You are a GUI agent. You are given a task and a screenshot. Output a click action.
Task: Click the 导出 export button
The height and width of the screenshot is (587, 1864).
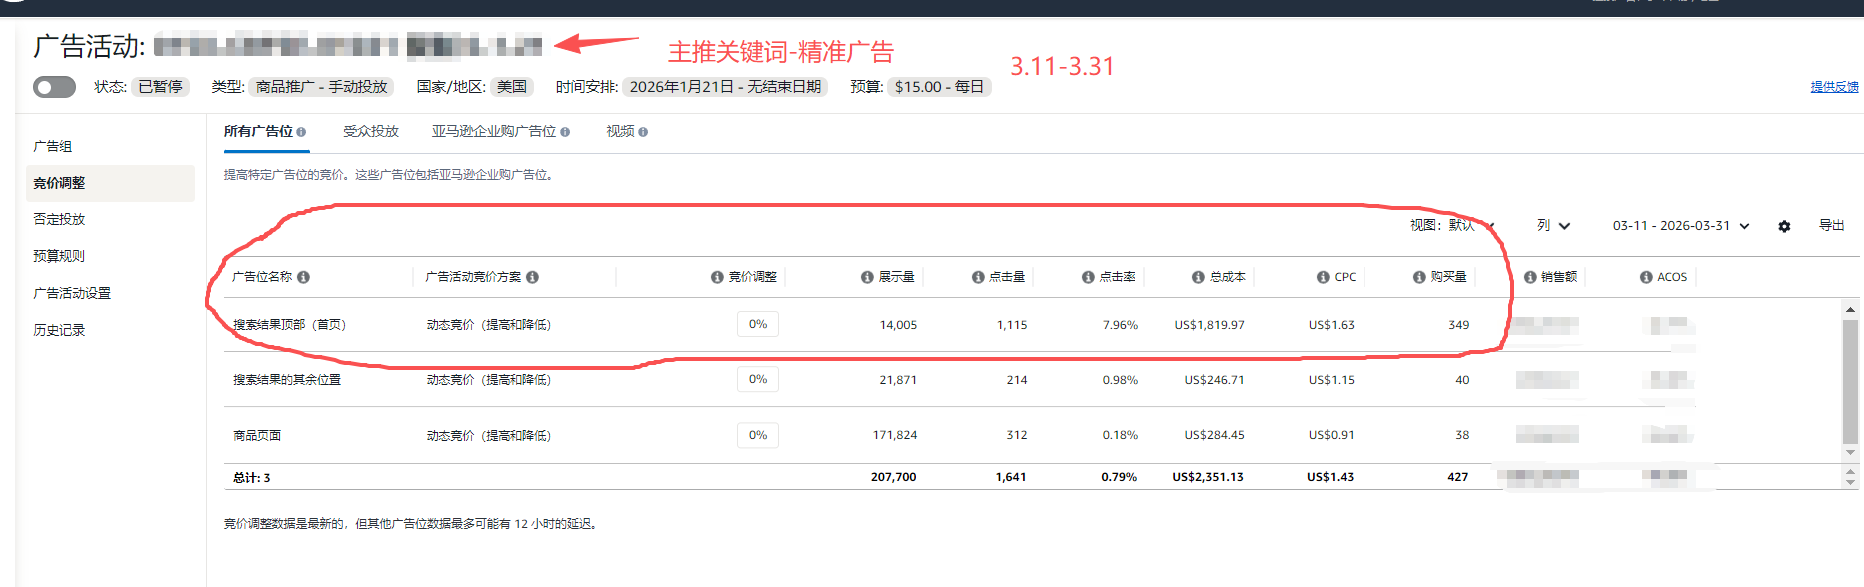(1831, 226)
